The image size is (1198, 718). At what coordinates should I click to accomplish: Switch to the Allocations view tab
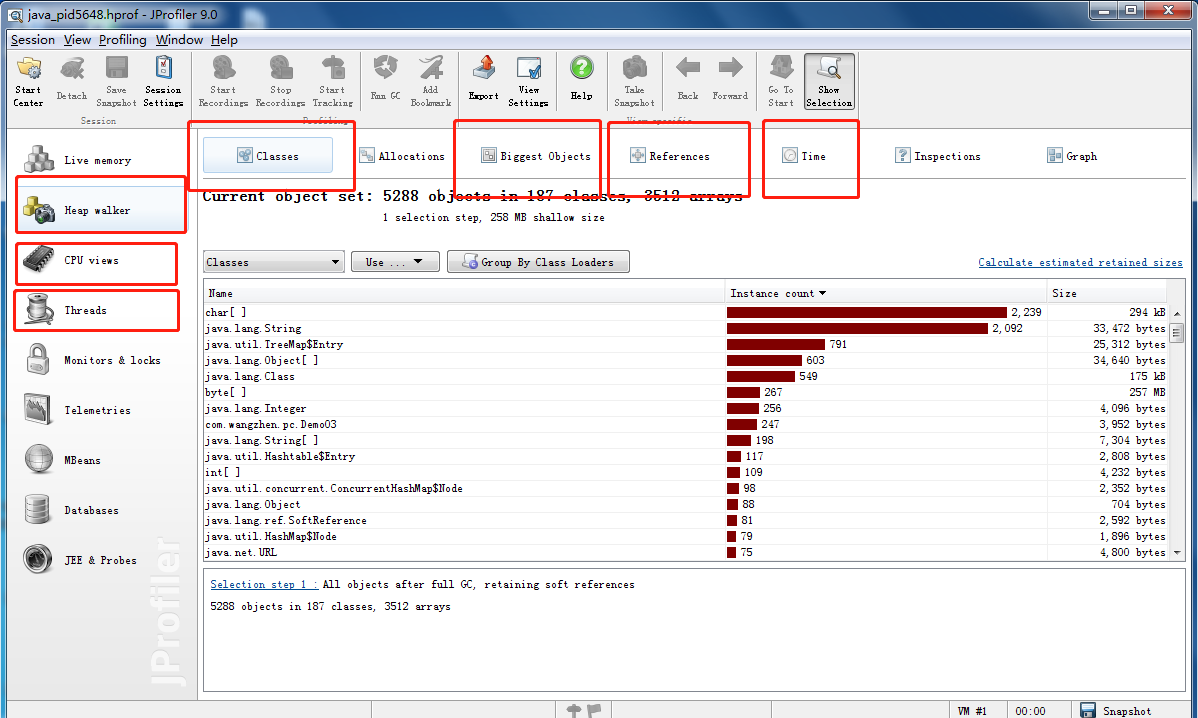tap(403, 156)
